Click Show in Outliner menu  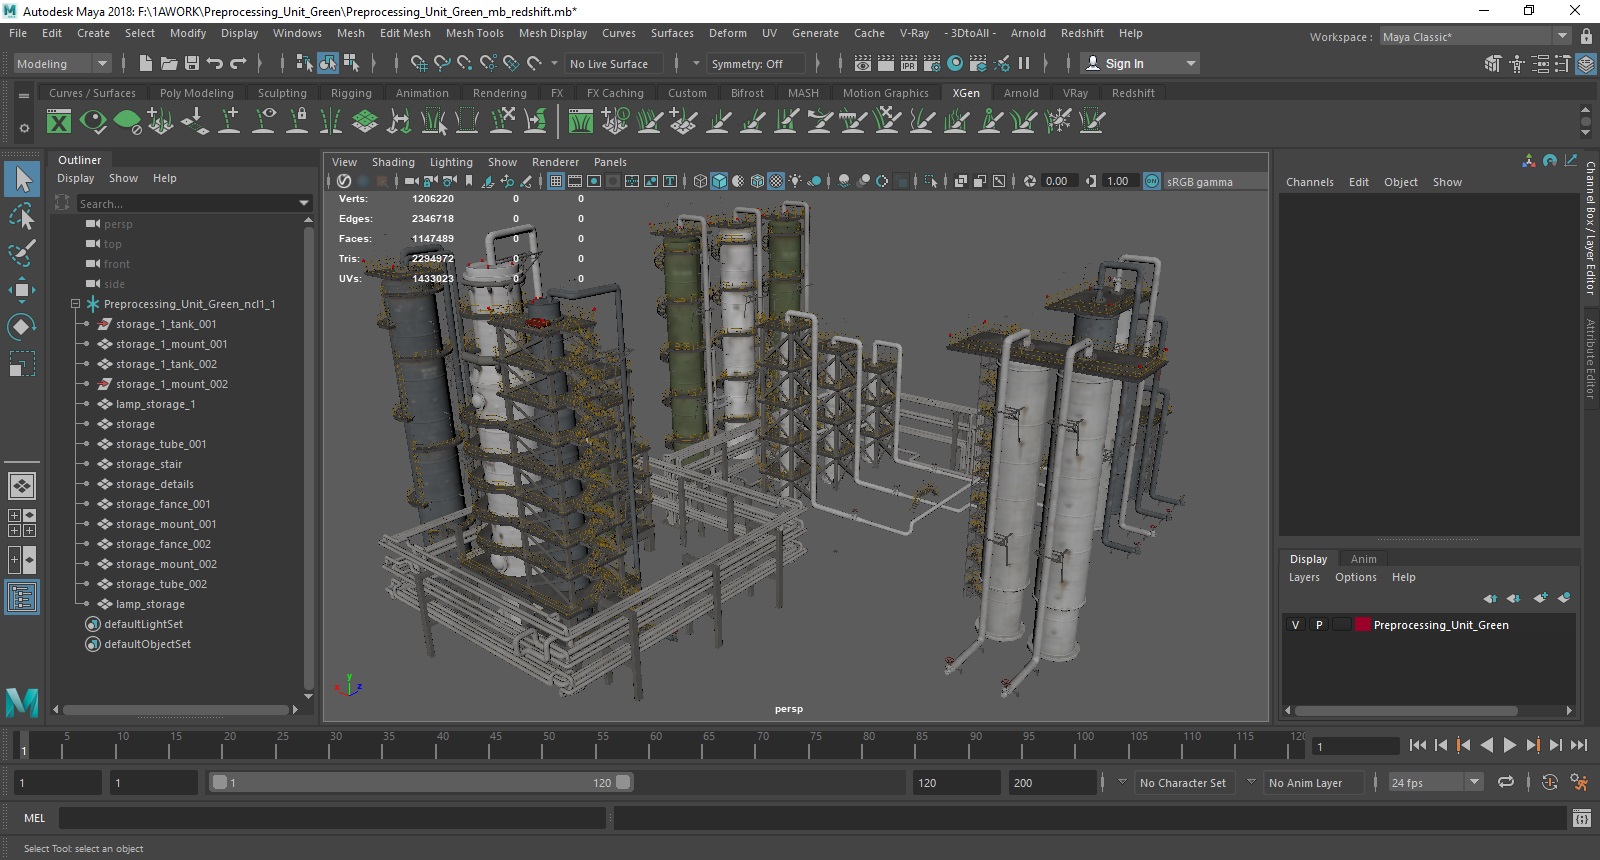[x=123, y=178]
